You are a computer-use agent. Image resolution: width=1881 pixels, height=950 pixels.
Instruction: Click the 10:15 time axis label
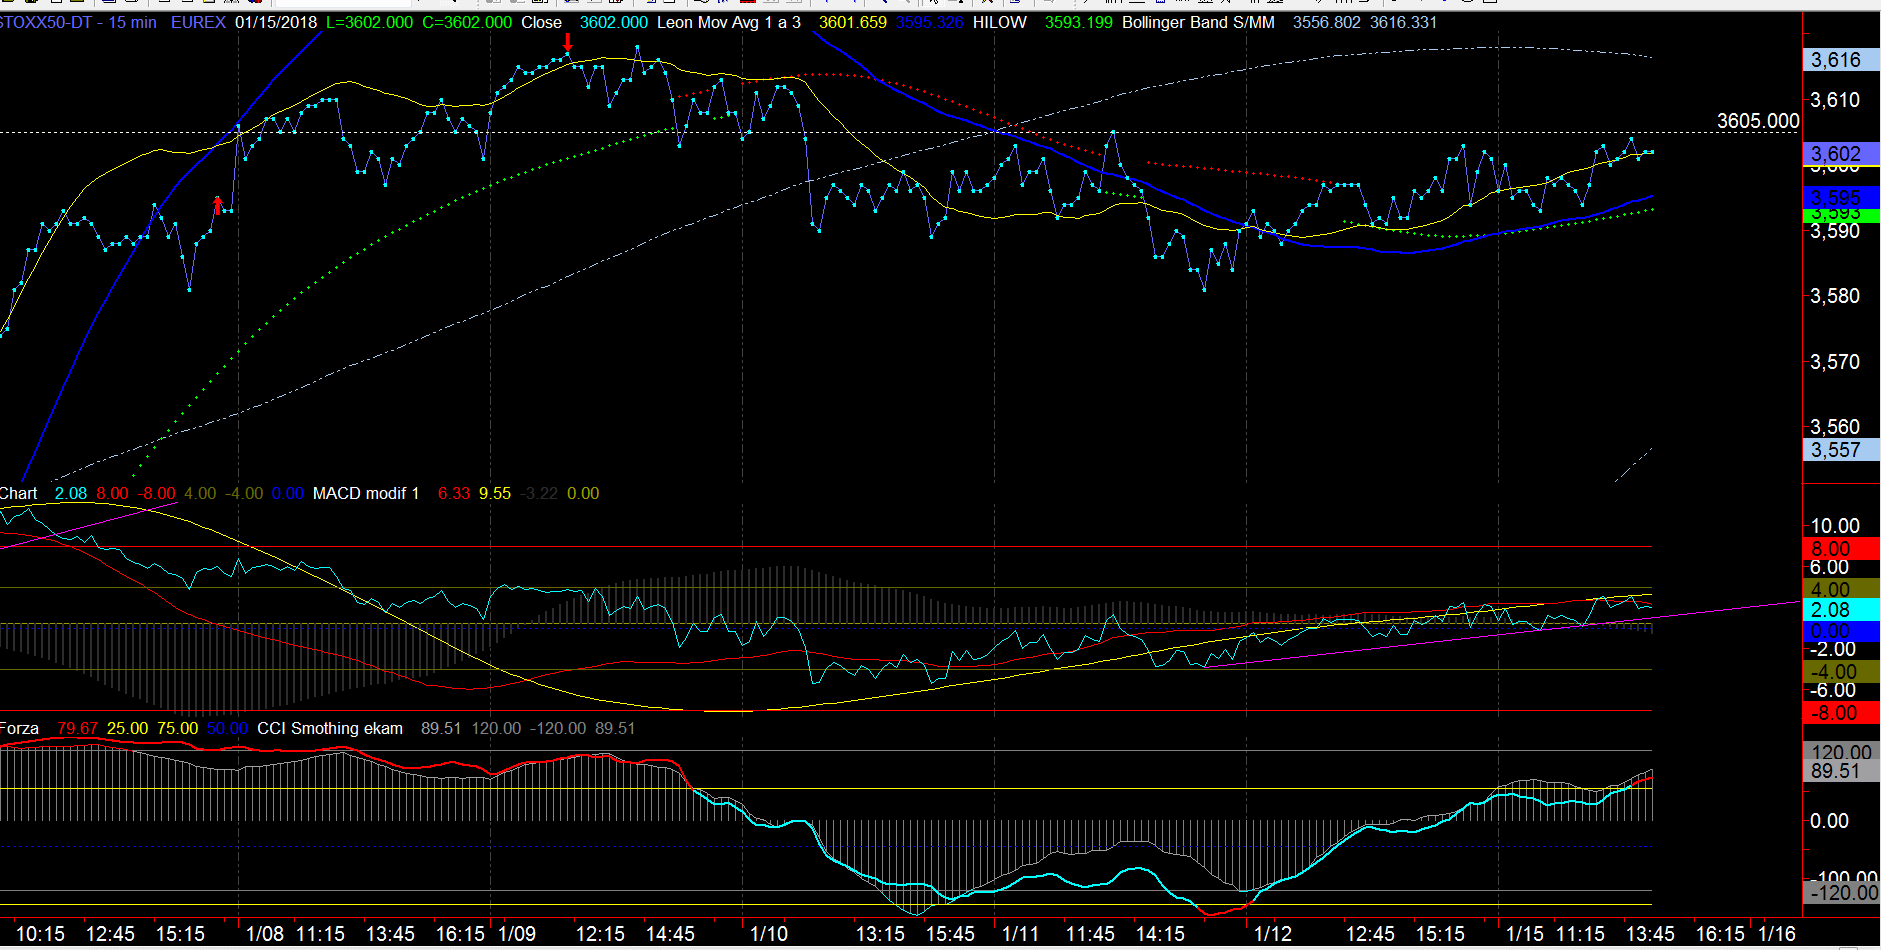click(x=40, y=934)
